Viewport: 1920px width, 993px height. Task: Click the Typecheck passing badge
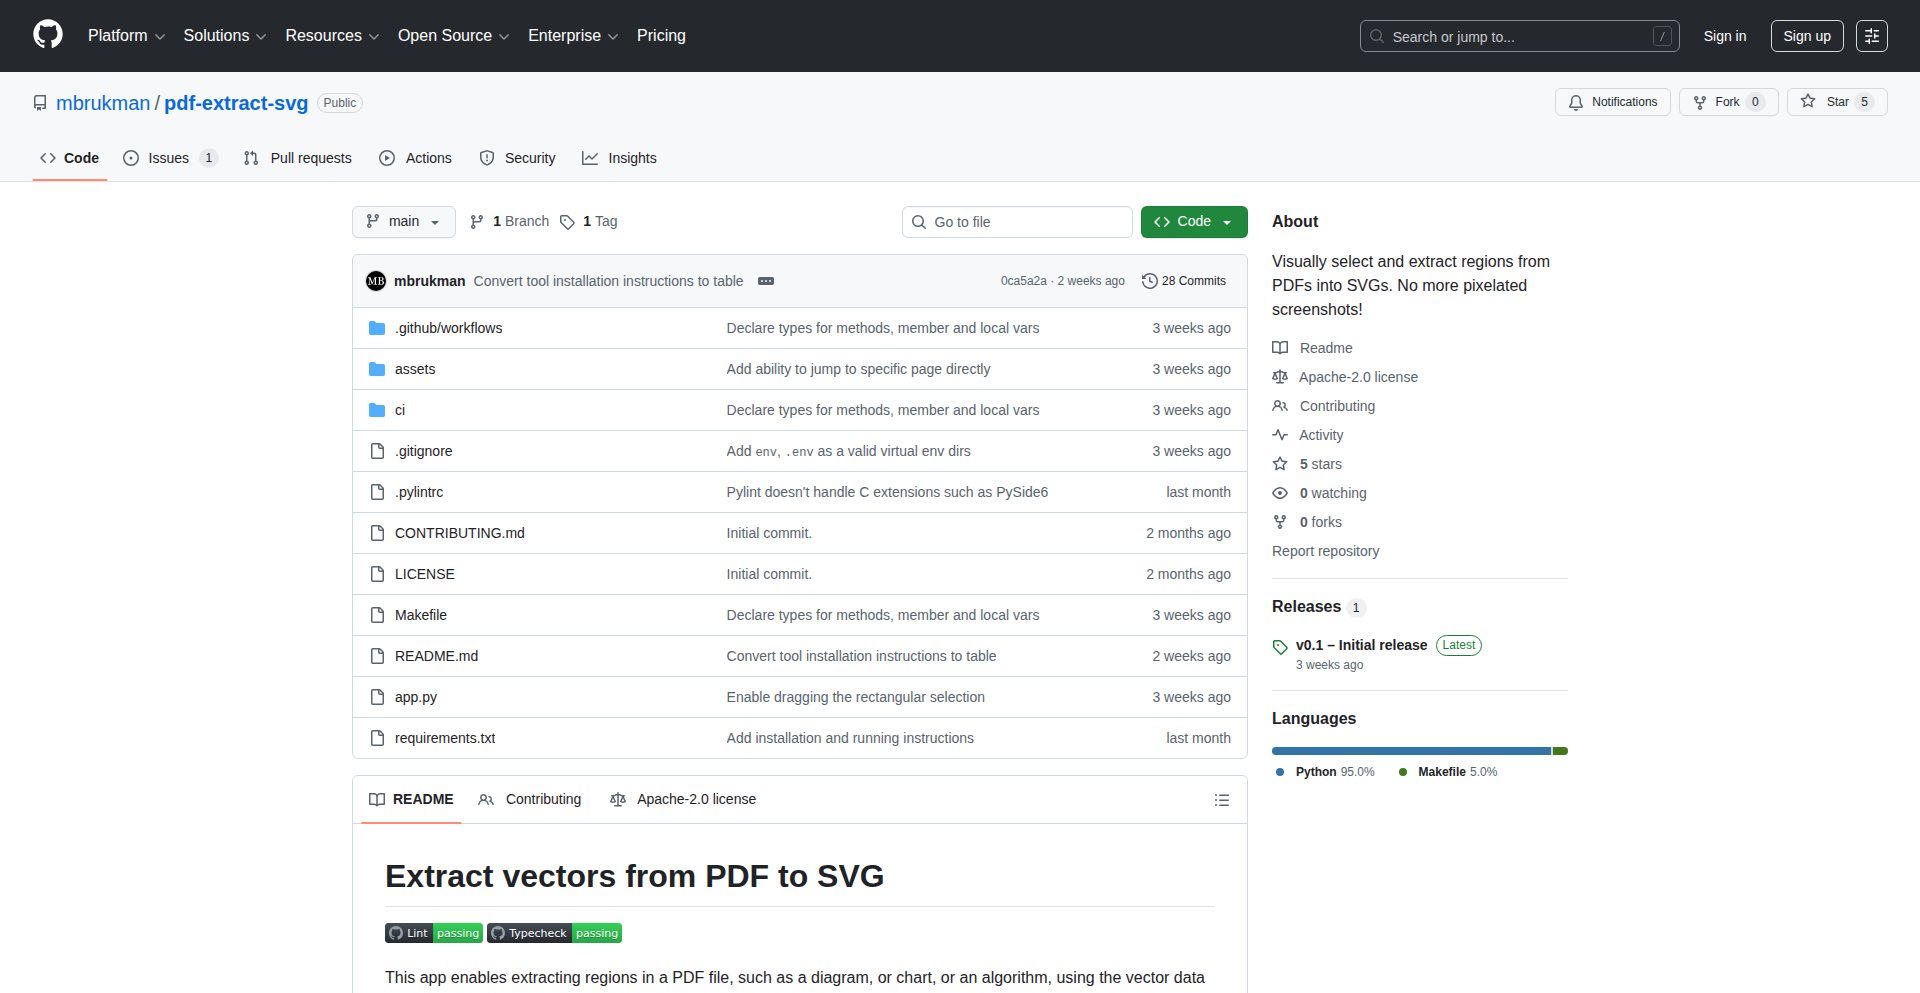coord(554,933)
